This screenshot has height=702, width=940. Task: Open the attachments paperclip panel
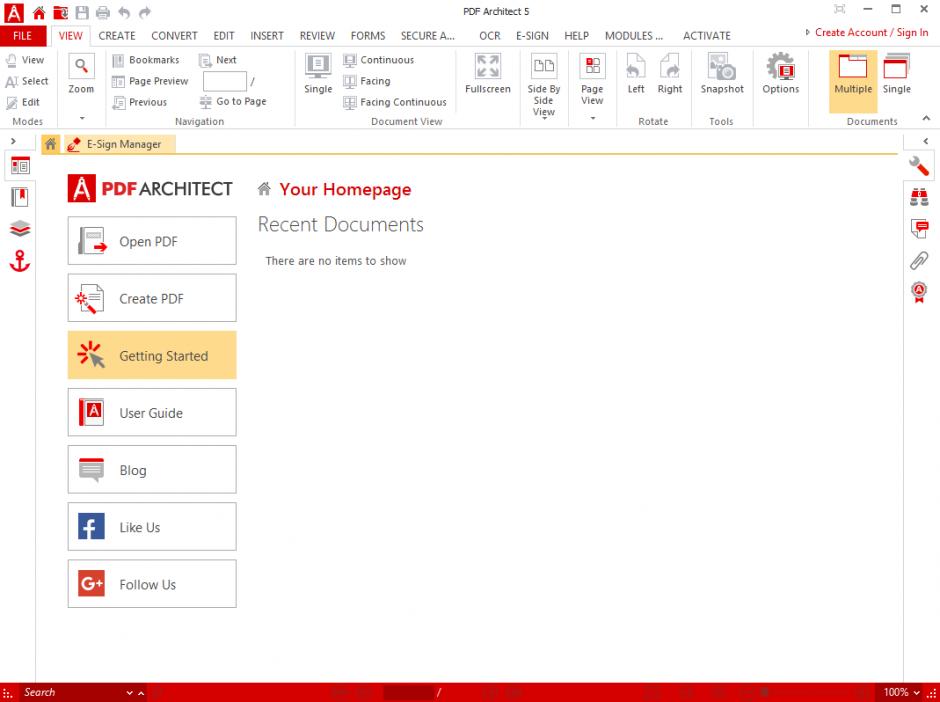[918, 261]
